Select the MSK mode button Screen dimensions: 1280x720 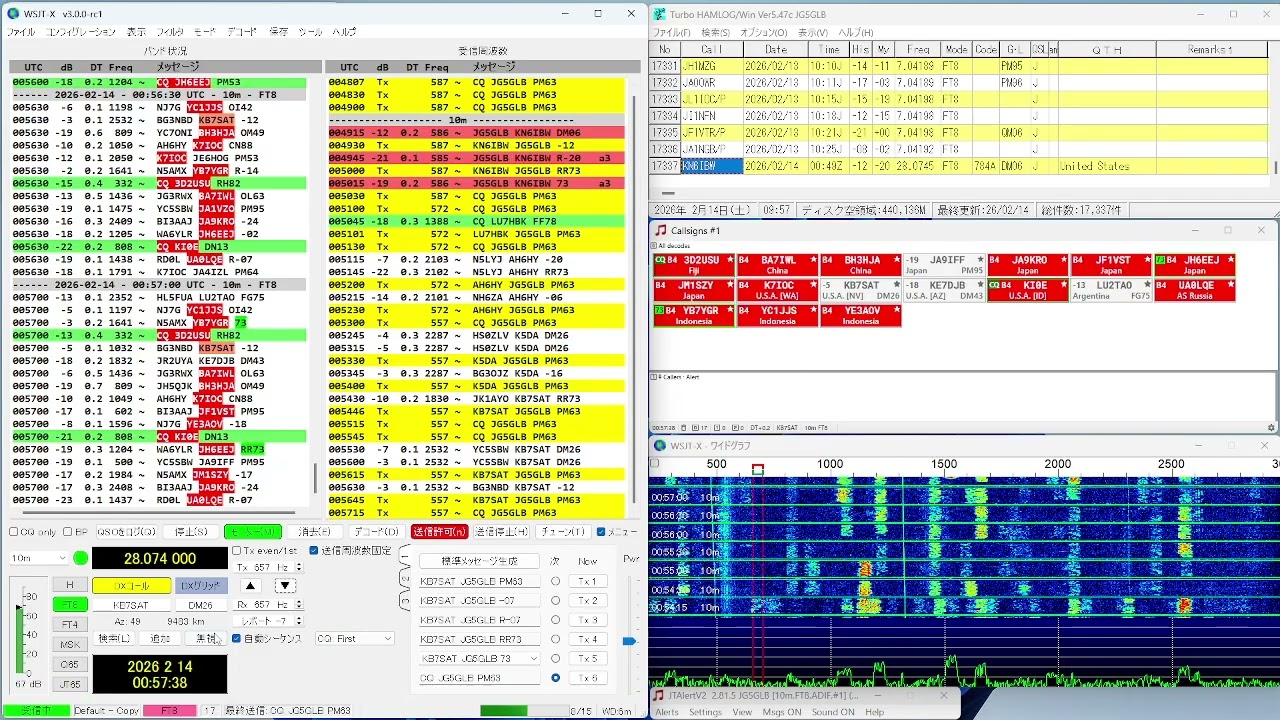(x=69, y=644)
